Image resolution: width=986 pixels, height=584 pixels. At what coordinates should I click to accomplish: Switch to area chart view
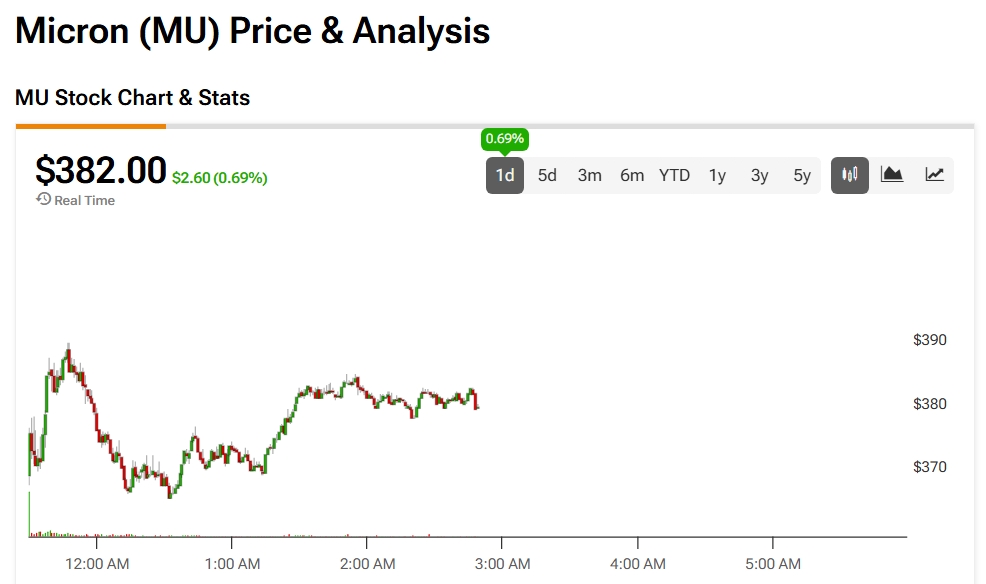[892, 175]
